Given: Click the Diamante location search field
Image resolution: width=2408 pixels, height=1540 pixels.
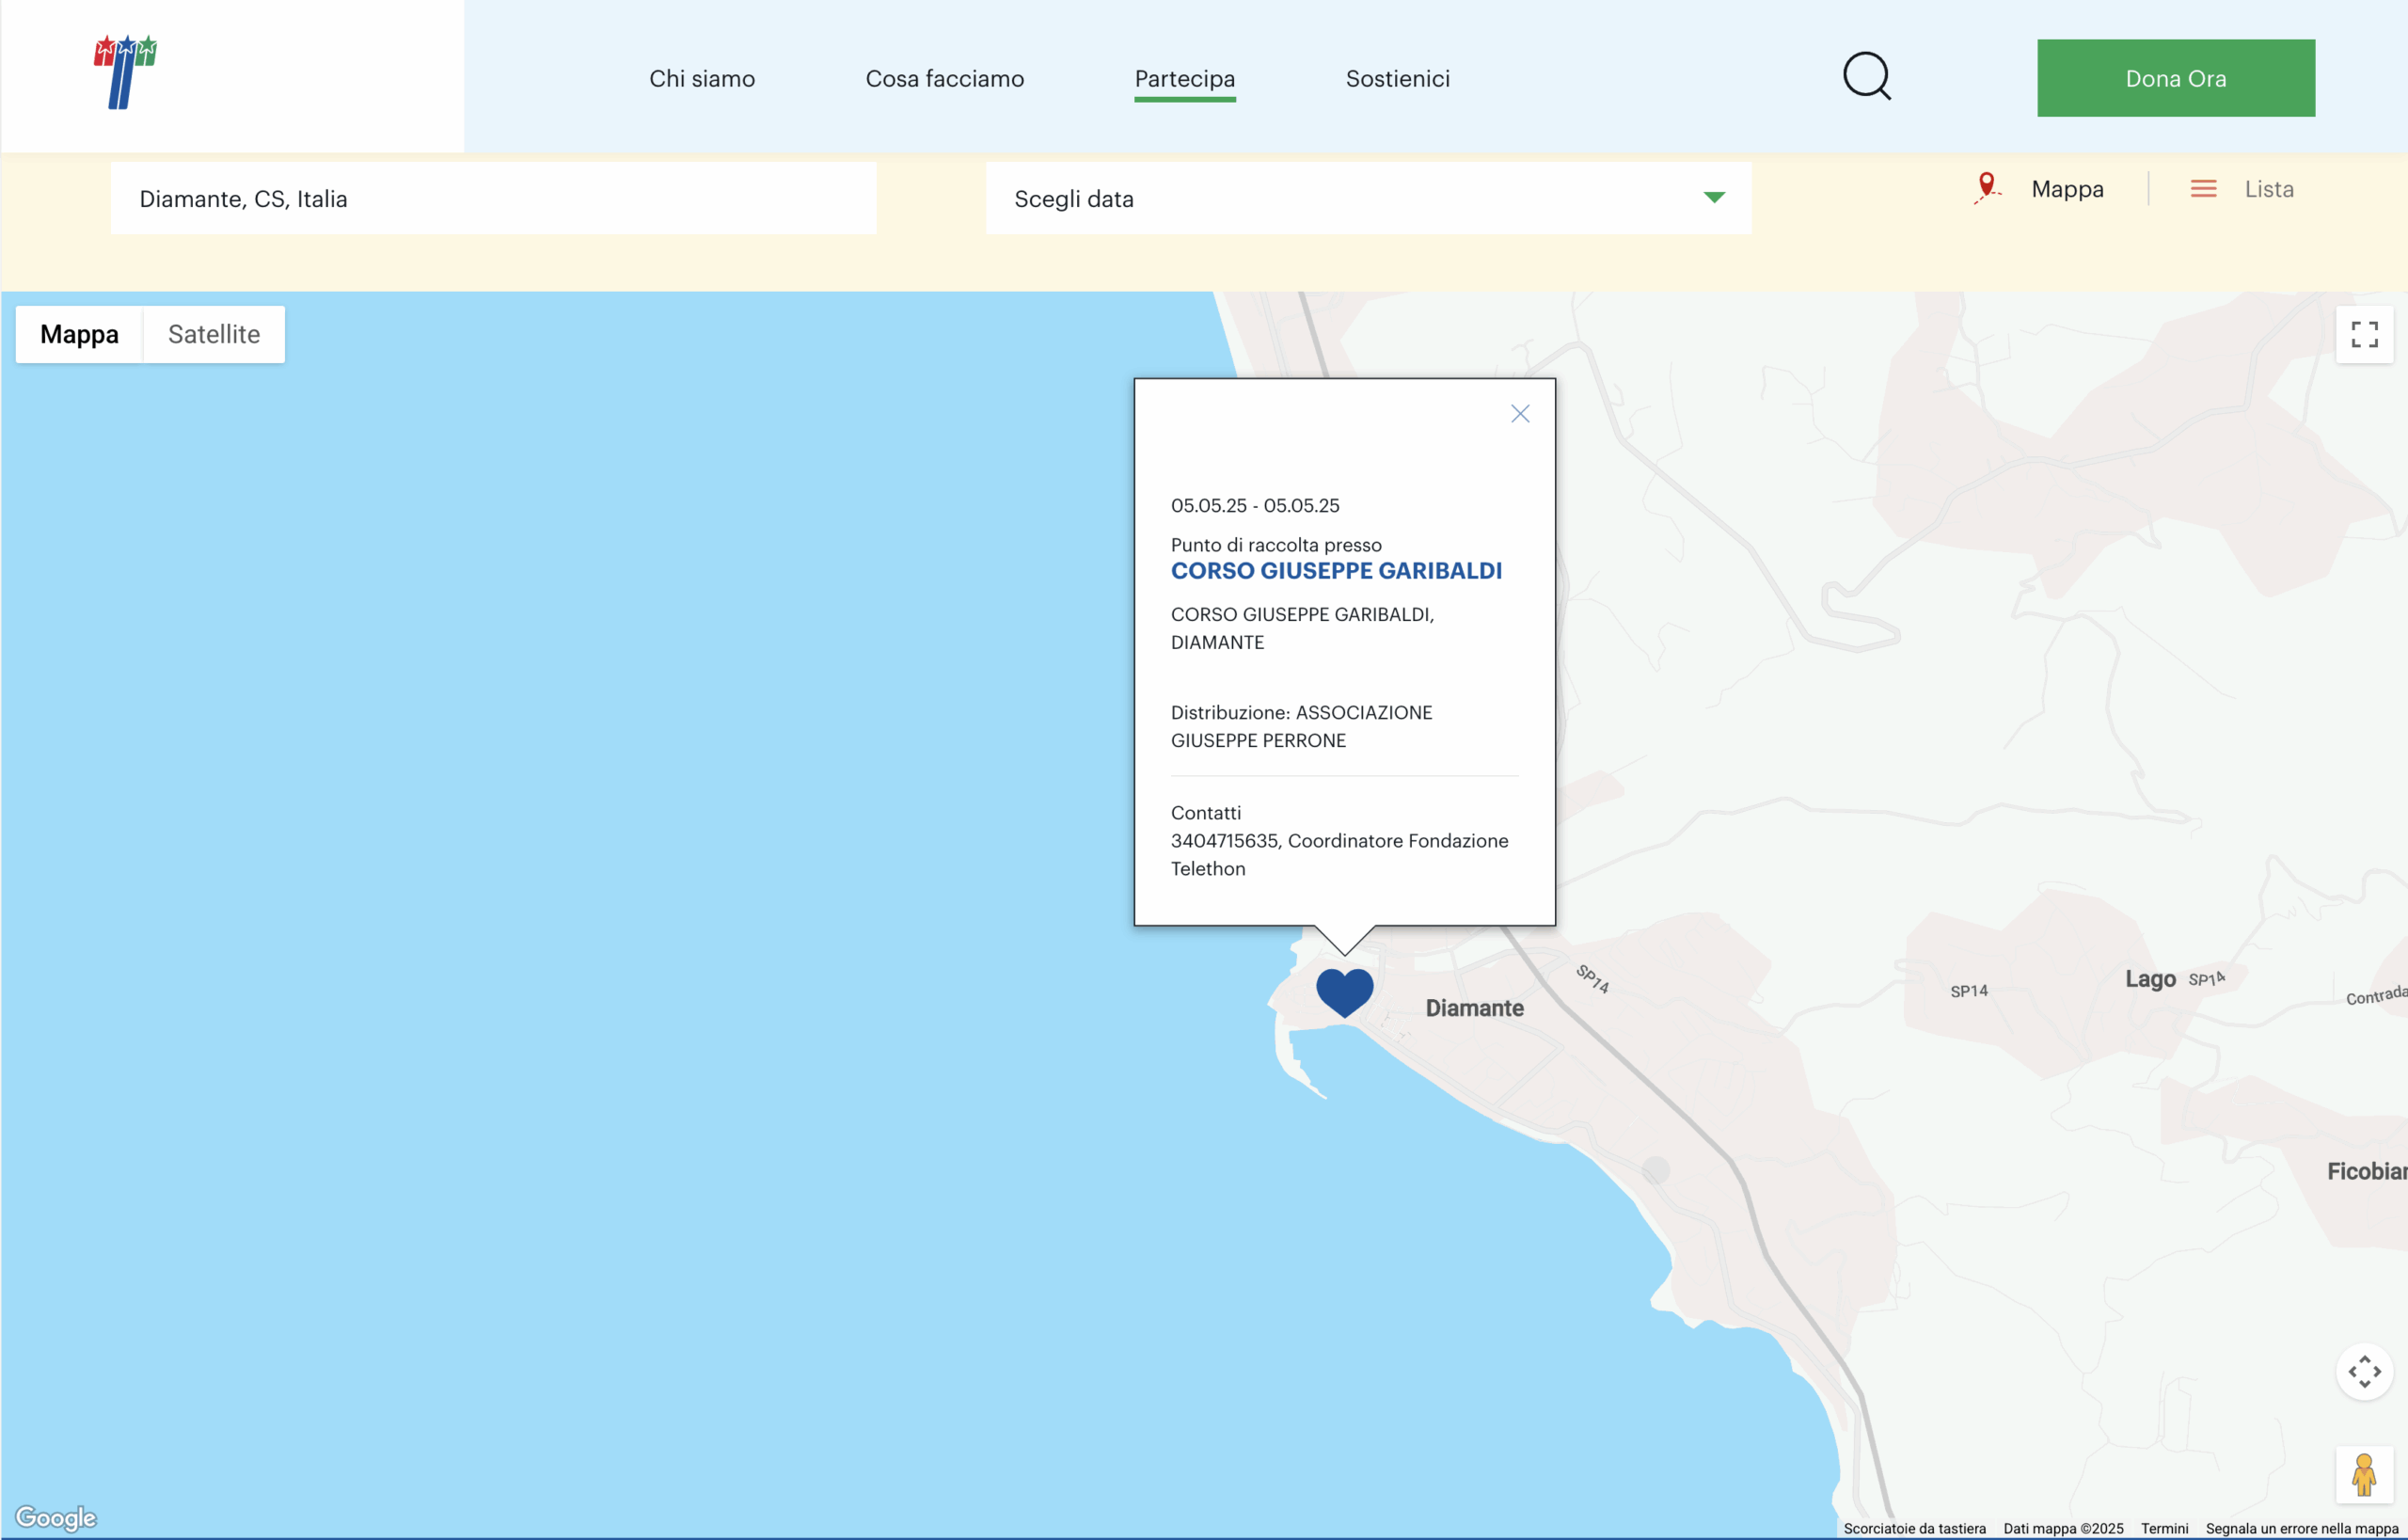Looking at the screenshot, I should [493, 199].
